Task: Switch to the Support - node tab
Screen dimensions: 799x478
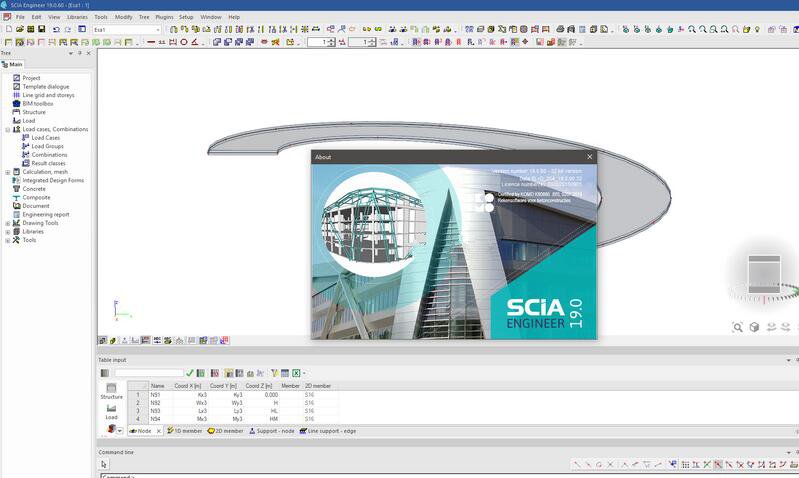Action: pyautogui.click(x=272, y=431)
